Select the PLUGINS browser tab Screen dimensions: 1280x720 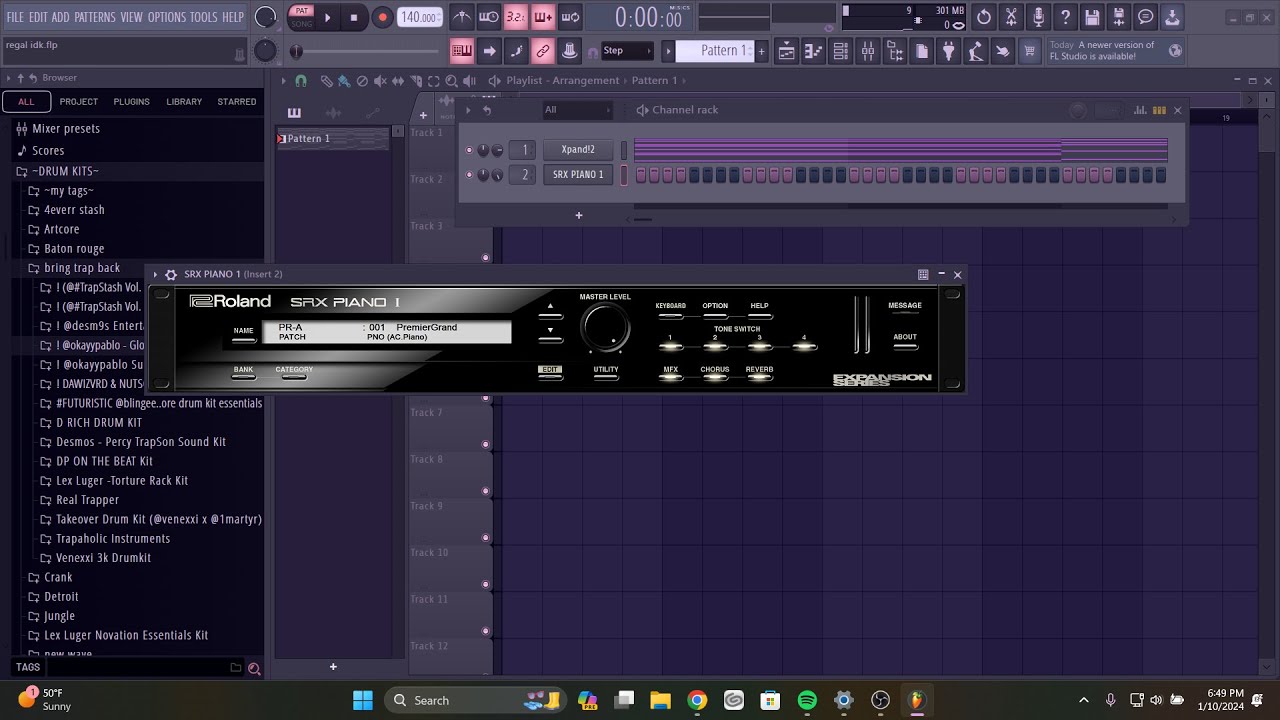point(131,101)
